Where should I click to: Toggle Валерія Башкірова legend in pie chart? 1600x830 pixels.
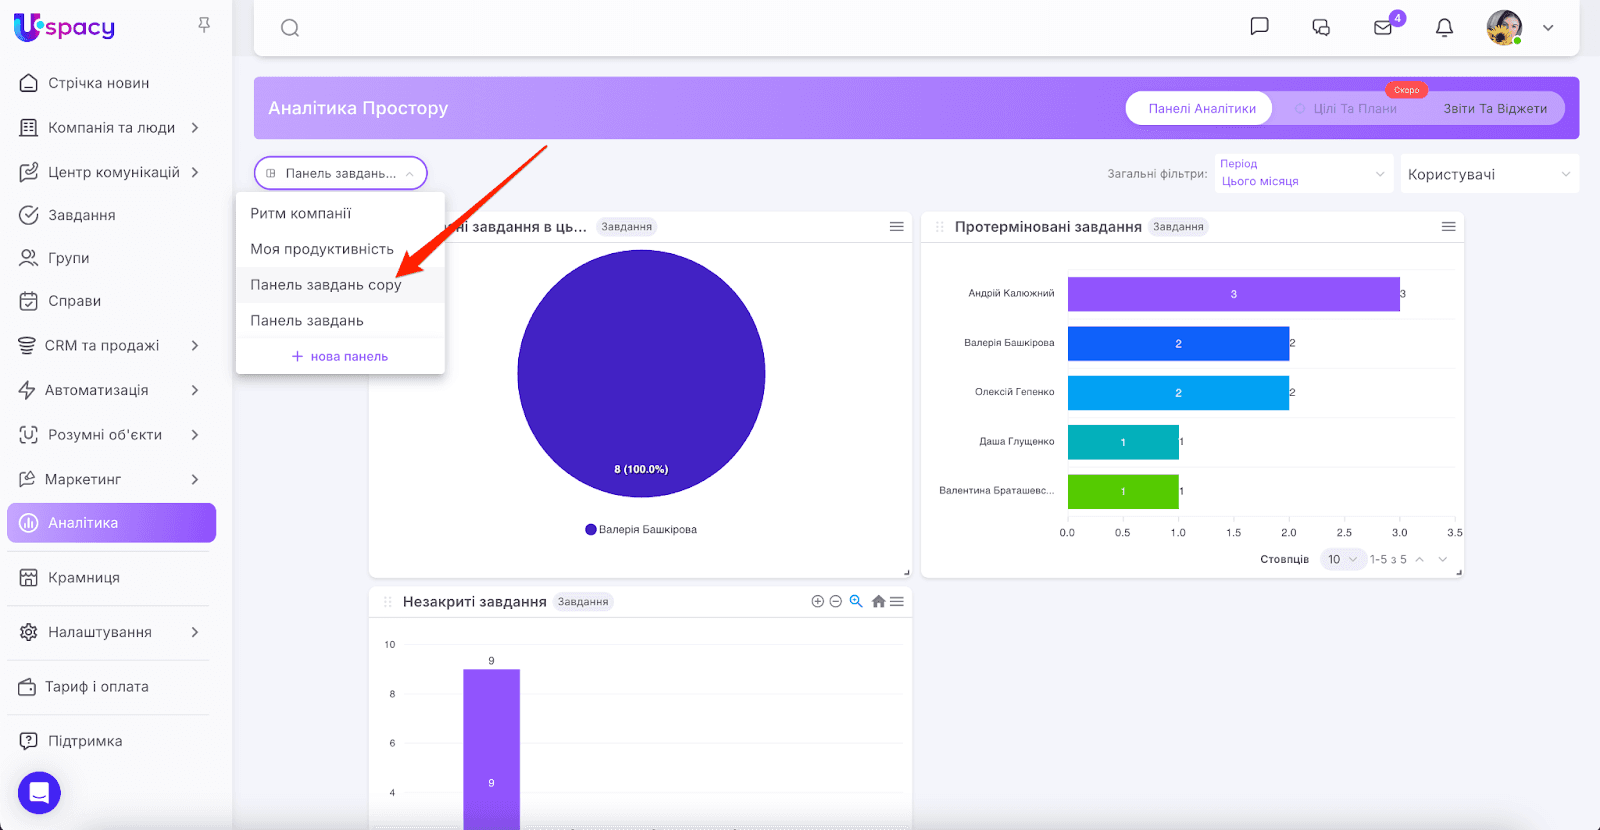coord(641,530)
